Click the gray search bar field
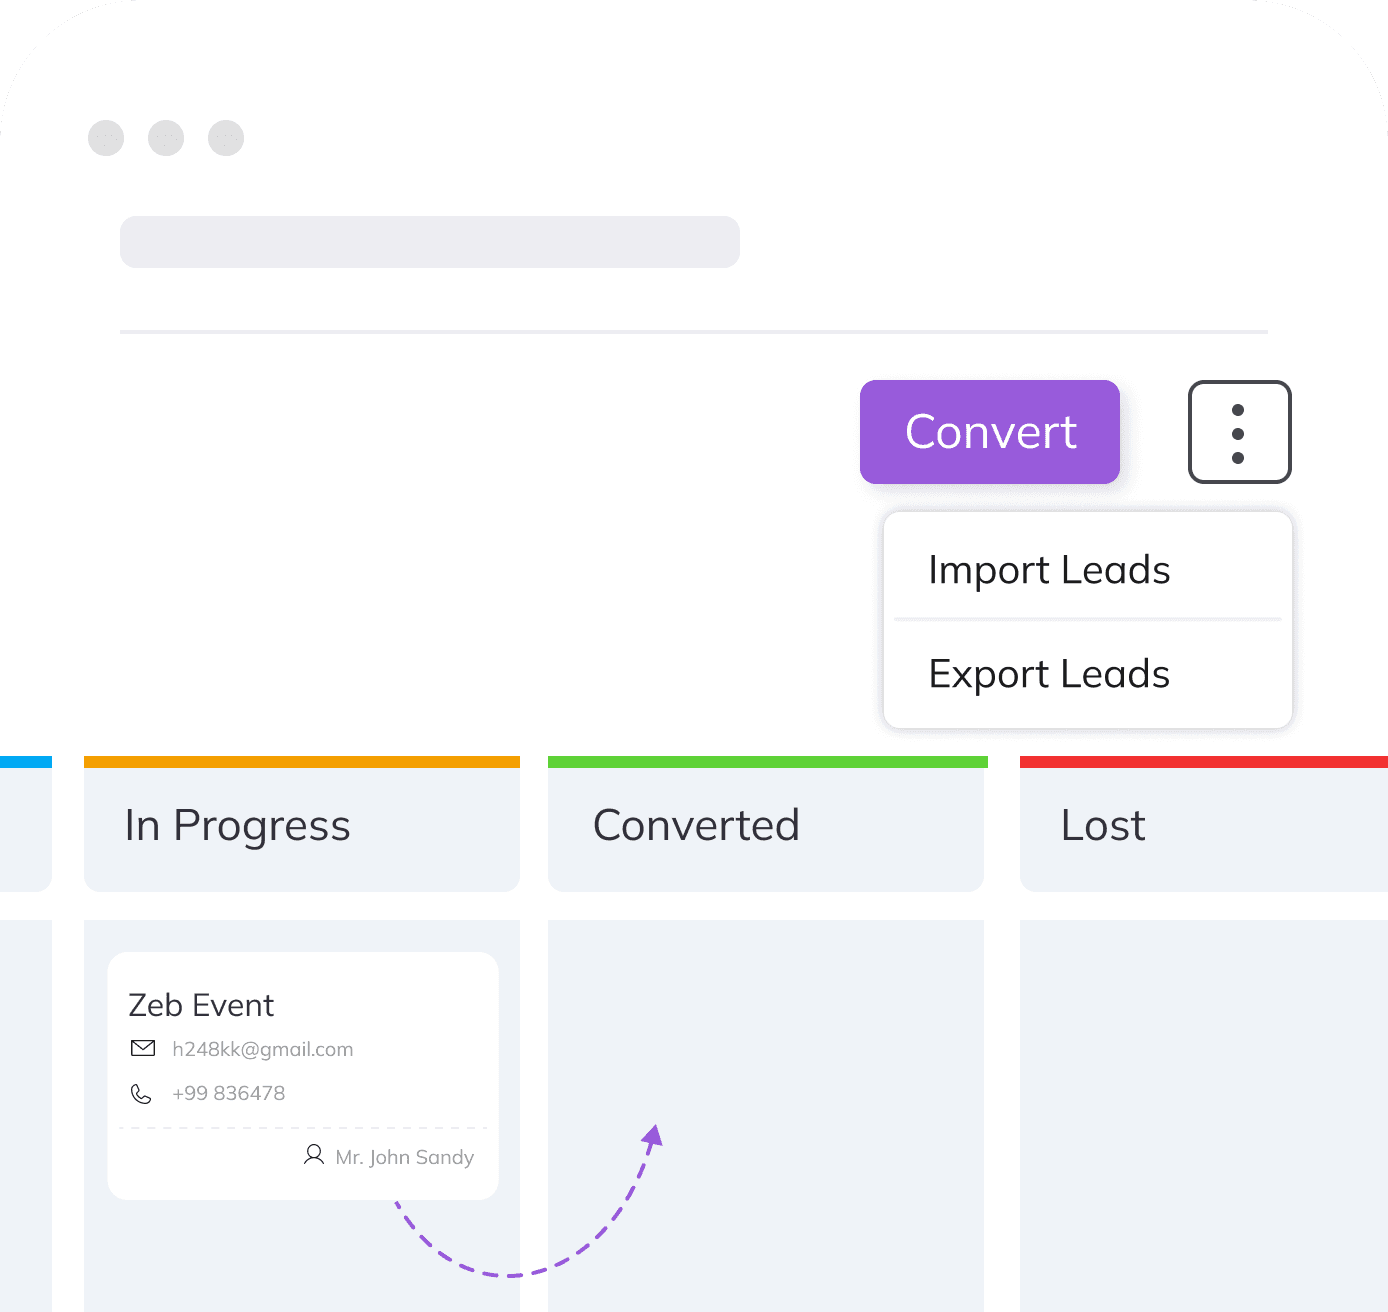Screen dimensions: 1388x1312 pyautogui.click(x=429, y=242)
